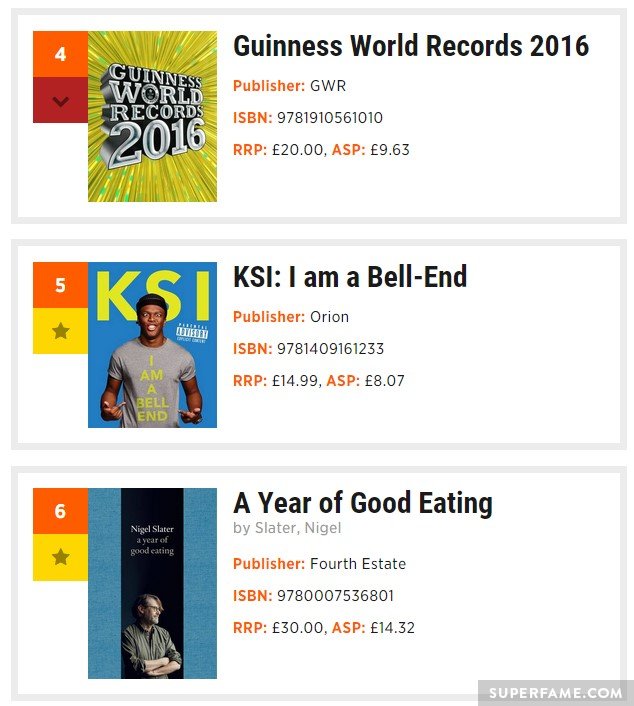Click the orange rank 4 badge
634x706 pixels.
pos(60,54)
